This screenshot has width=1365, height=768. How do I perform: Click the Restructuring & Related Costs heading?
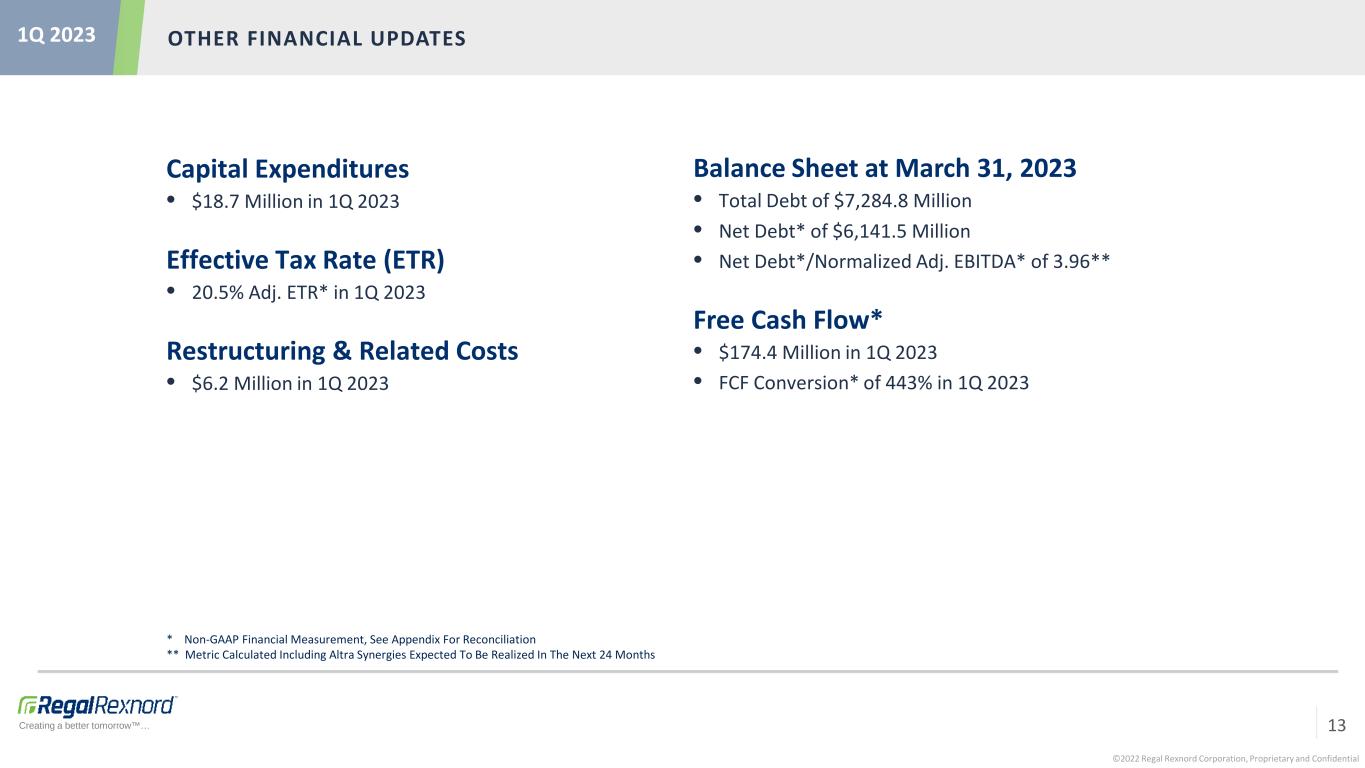tap(342, 351)
